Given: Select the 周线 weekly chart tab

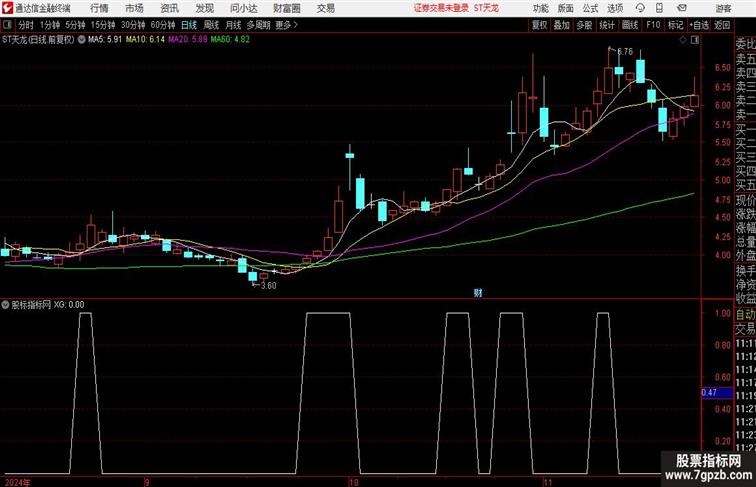Looking at the screenshot, I should pyautogui.click(x=211, y=25).
